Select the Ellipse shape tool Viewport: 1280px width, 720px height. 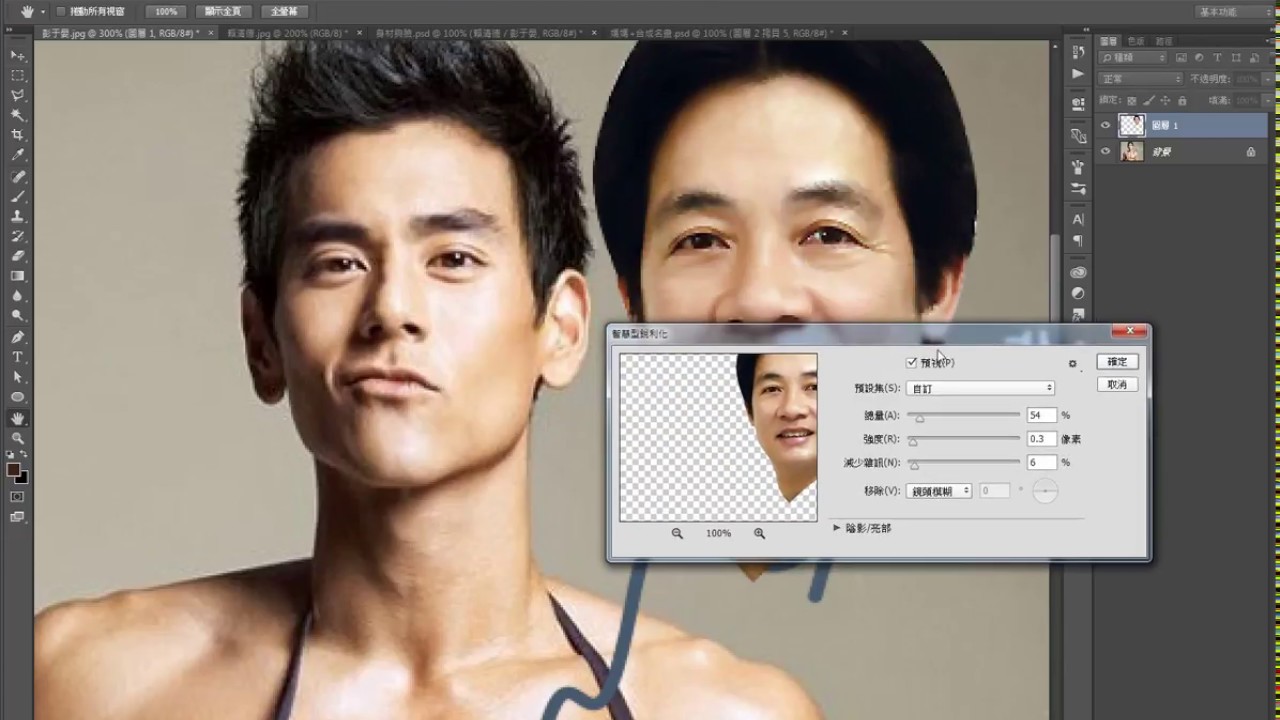(18, 398)
